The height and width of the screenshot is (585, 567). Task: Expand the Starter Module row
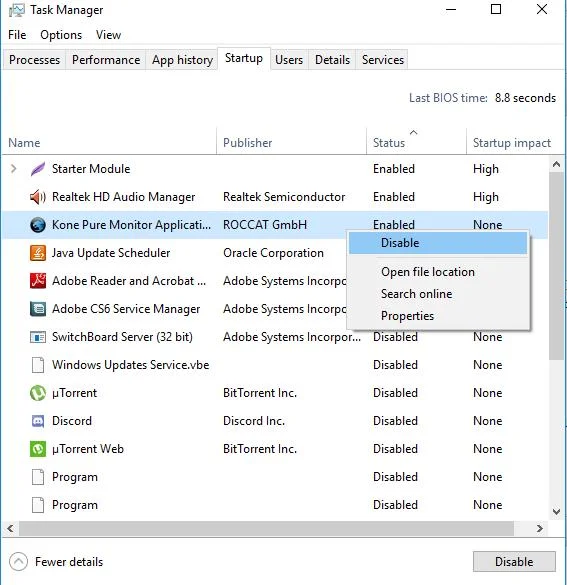click(x=14, y=169)
